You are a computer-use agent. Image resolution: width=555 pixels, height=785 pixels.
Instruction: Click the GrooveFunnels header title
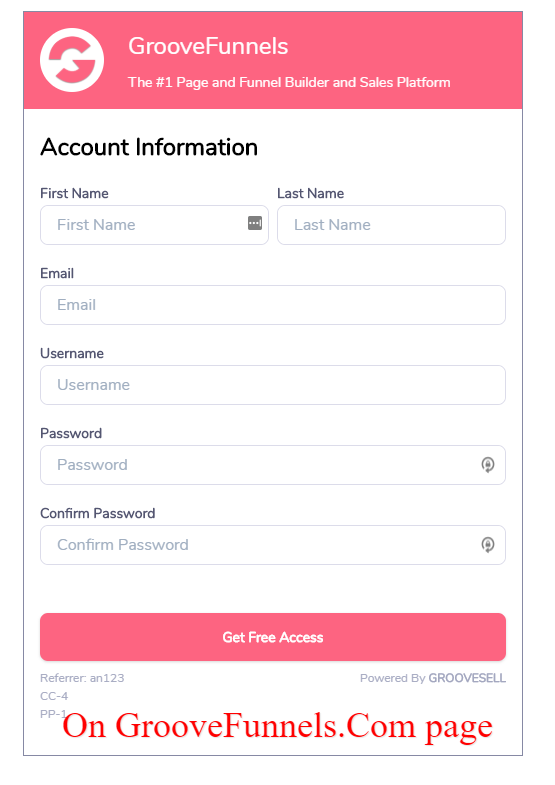[208, 46]
